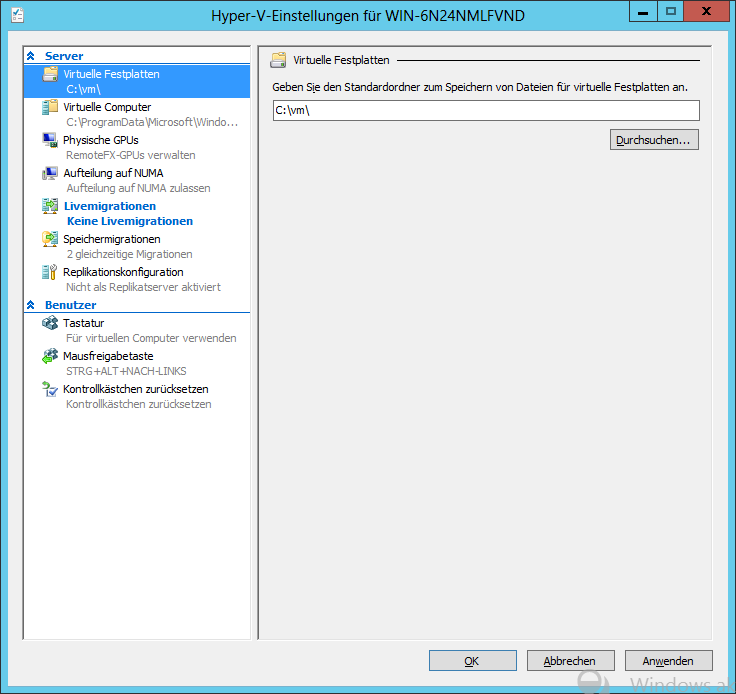Screen dimensions: 736x694
Task: Click the Replikationskonfiguration icon
Action: click(50, 273)
